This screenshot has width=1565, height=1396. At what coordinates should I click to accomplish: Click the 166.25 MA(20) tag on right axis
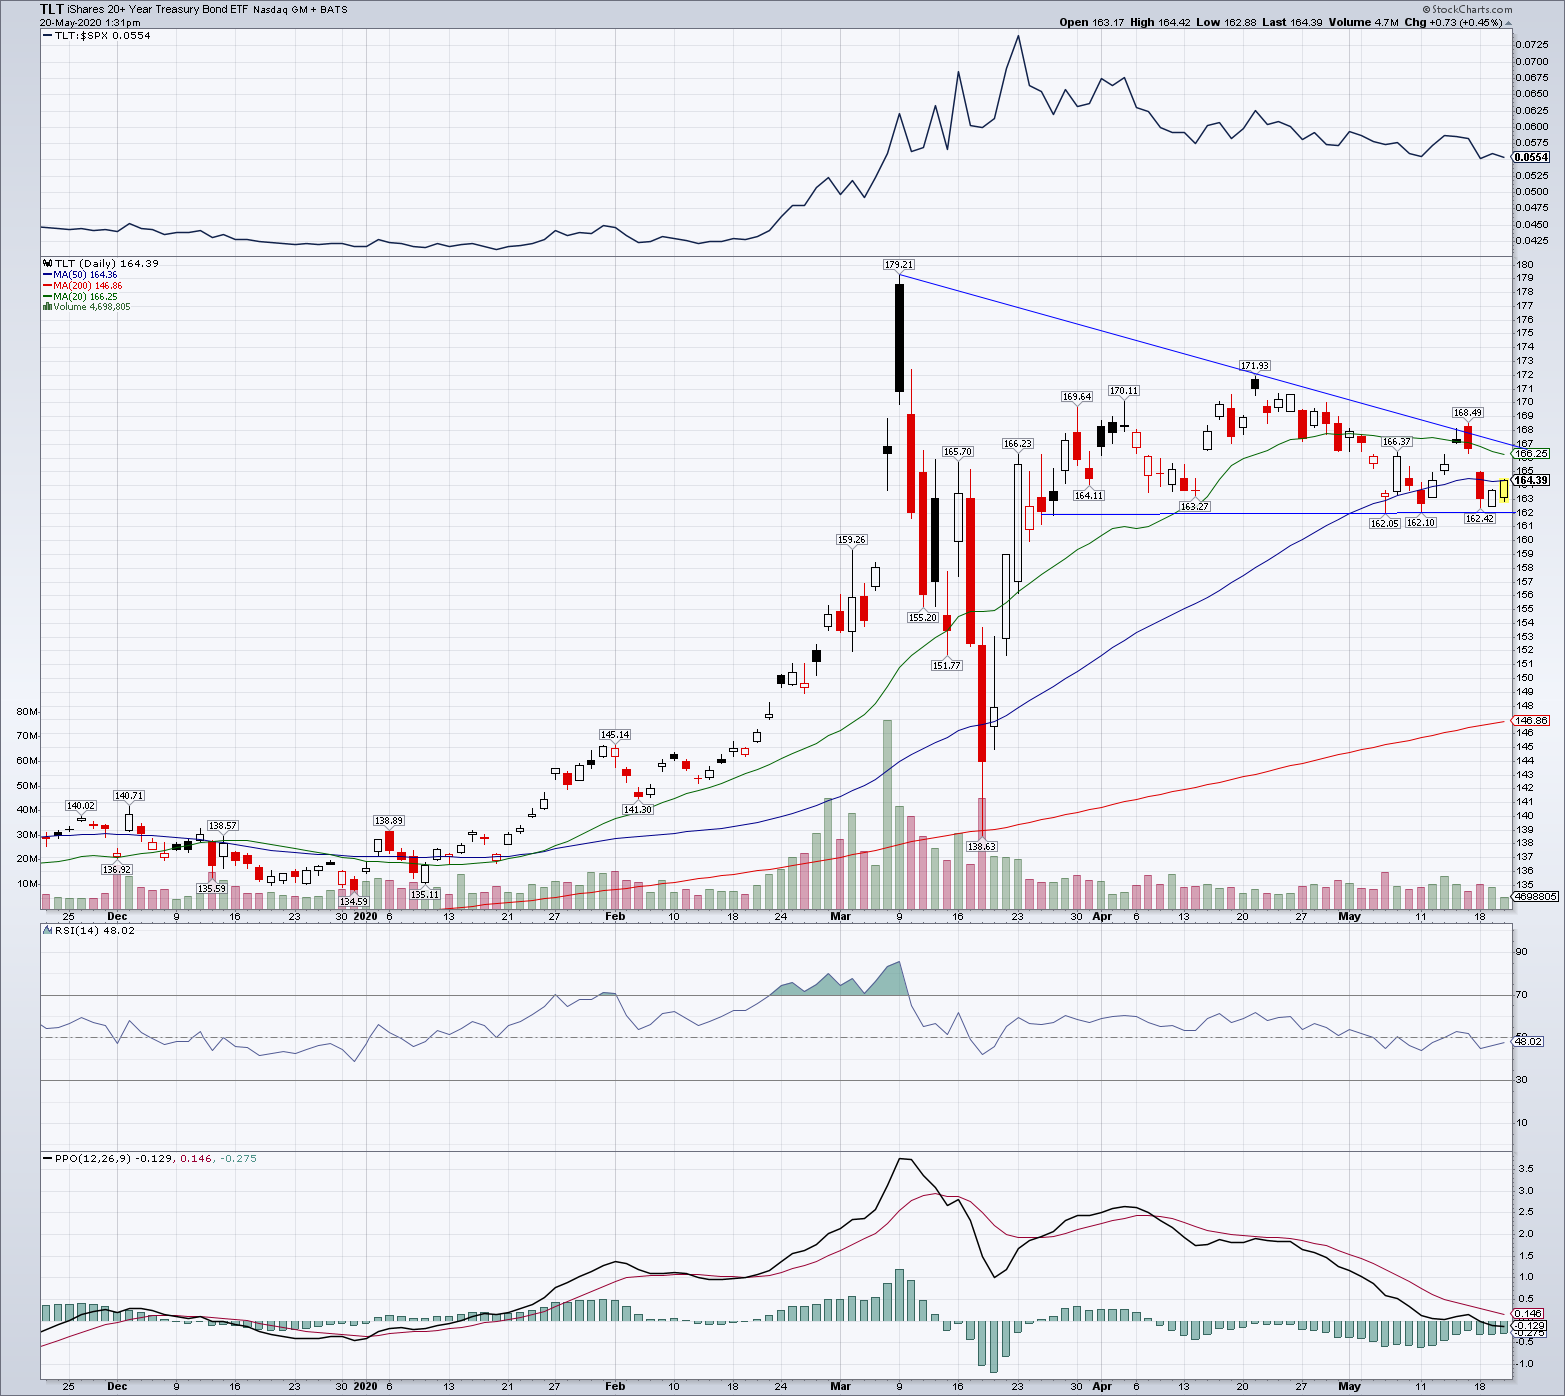tap(1531, 453)
